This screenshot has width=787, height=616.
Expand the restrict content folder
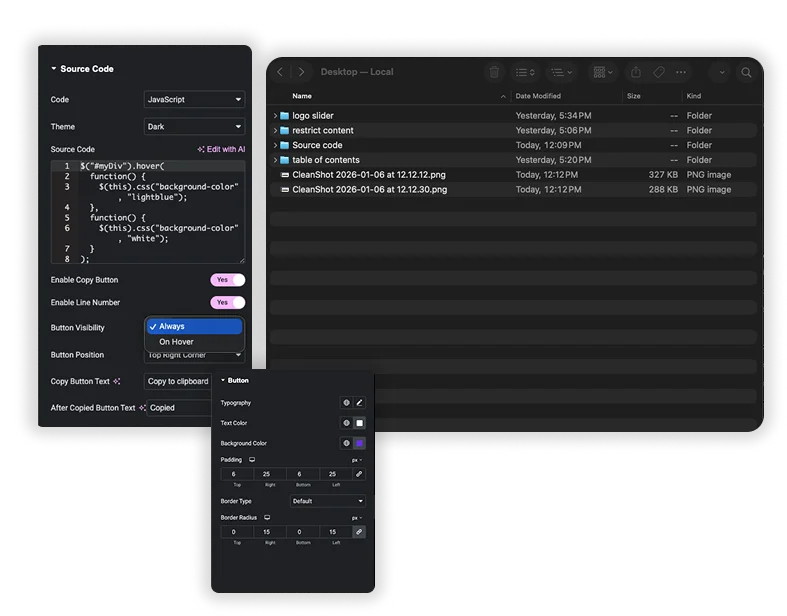[275, 131]
